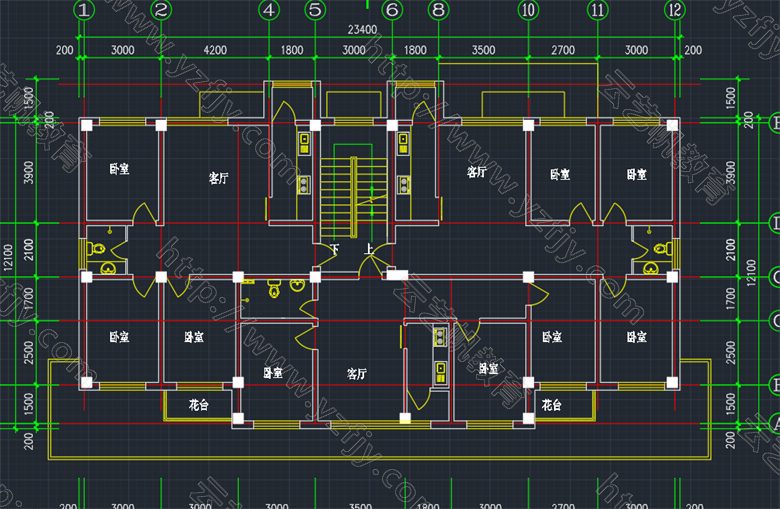Click the 花台 label near the right balcony
This screenshot has height=509, width=780.
[551, 405]
